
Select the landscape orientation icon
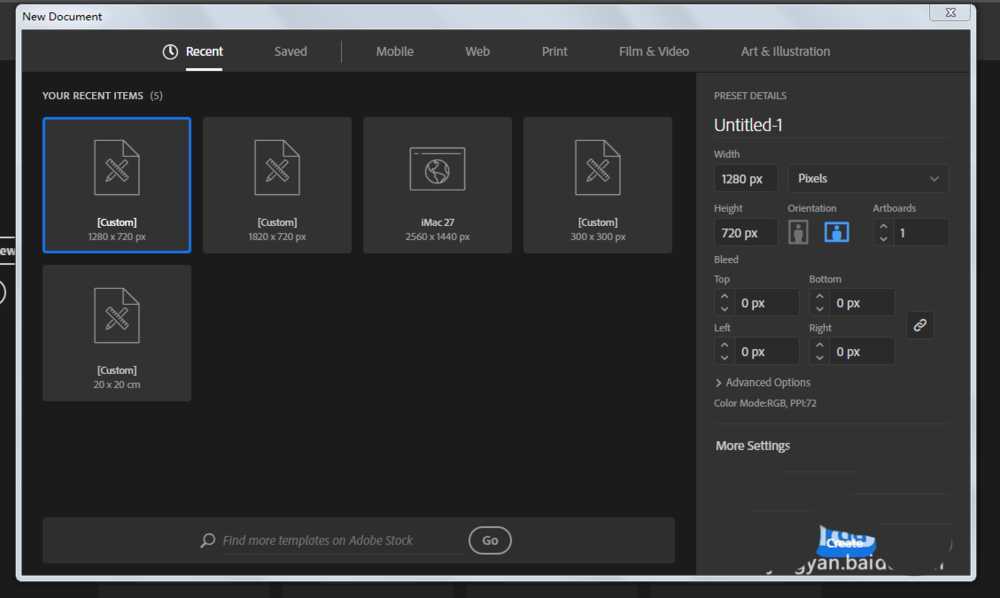tap(836, 233)
